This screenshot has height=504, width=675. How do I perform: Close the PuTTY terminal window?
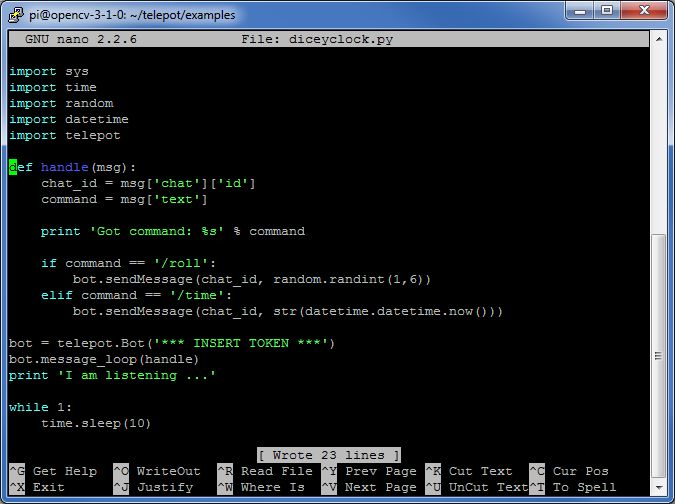(x=644, y=11)
